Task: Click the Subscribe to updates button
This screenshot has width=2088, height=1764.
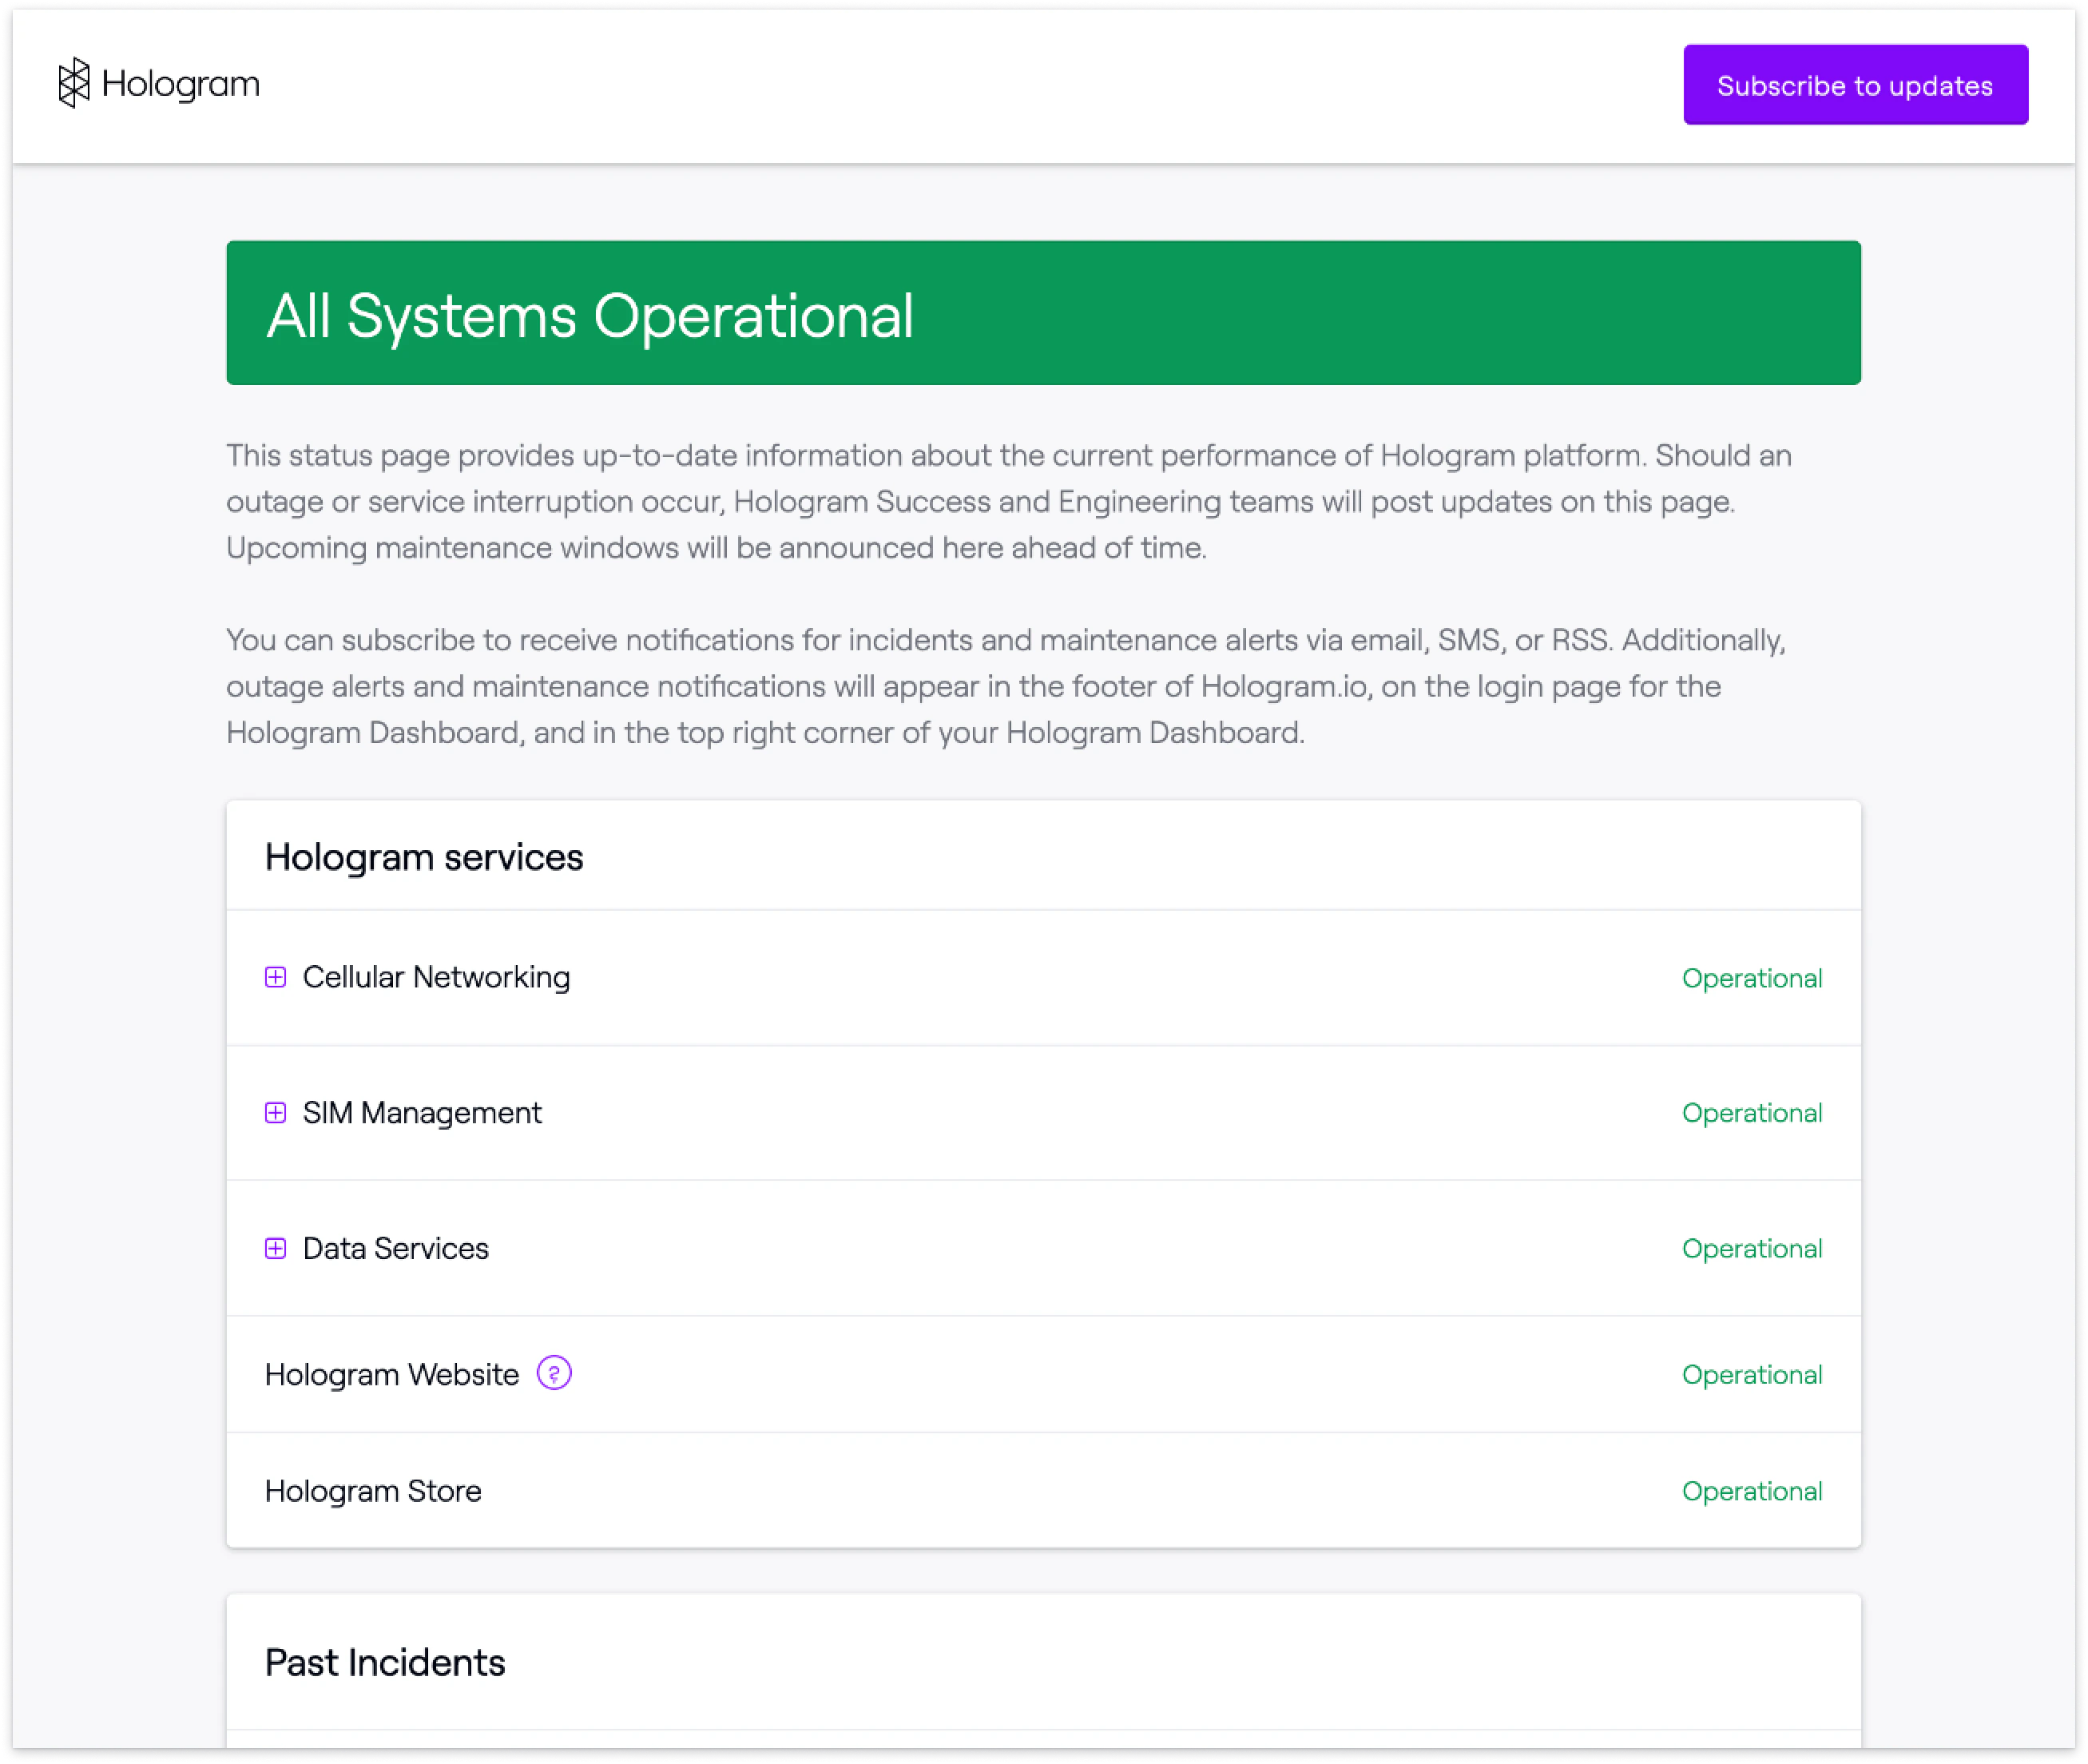Action: tap(1856, 85)
